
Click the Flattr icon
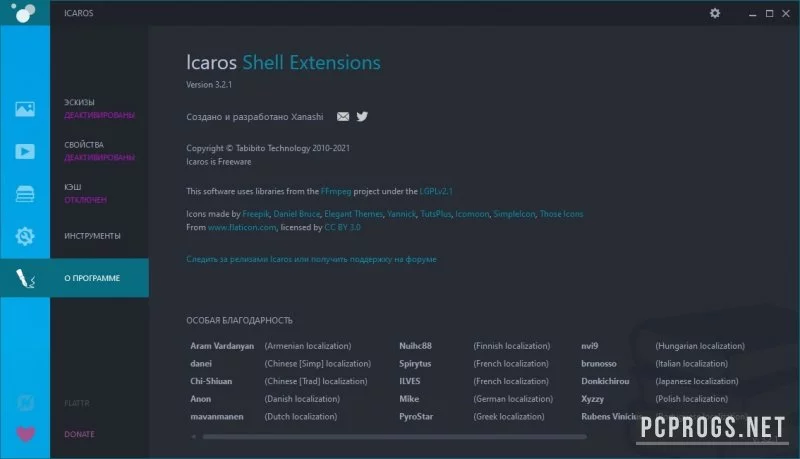[25, 403]
